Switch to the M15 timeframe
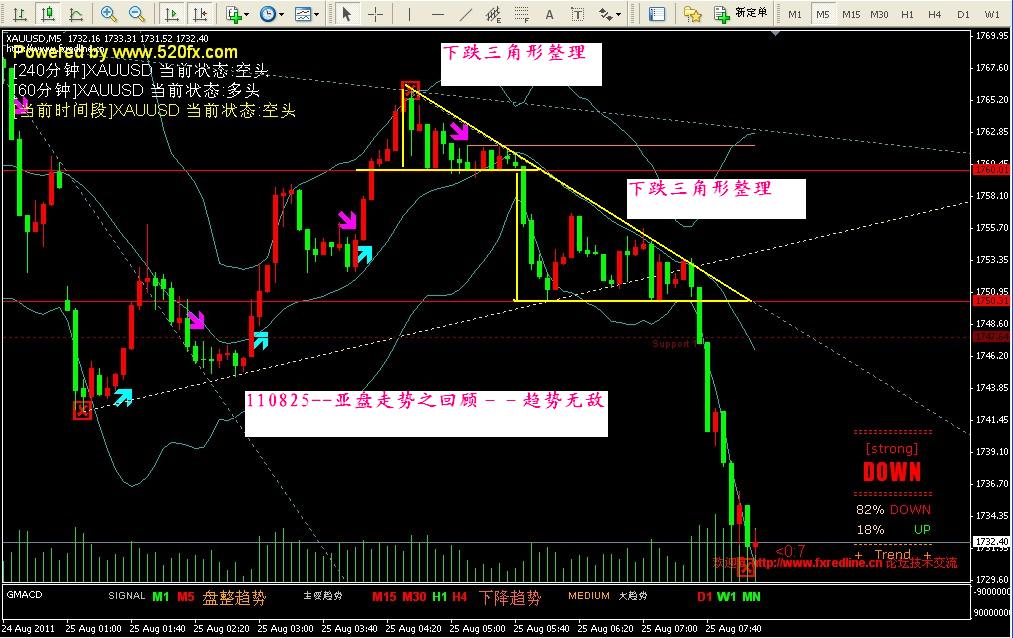The image size is (1013, 638). pos(851,14)
